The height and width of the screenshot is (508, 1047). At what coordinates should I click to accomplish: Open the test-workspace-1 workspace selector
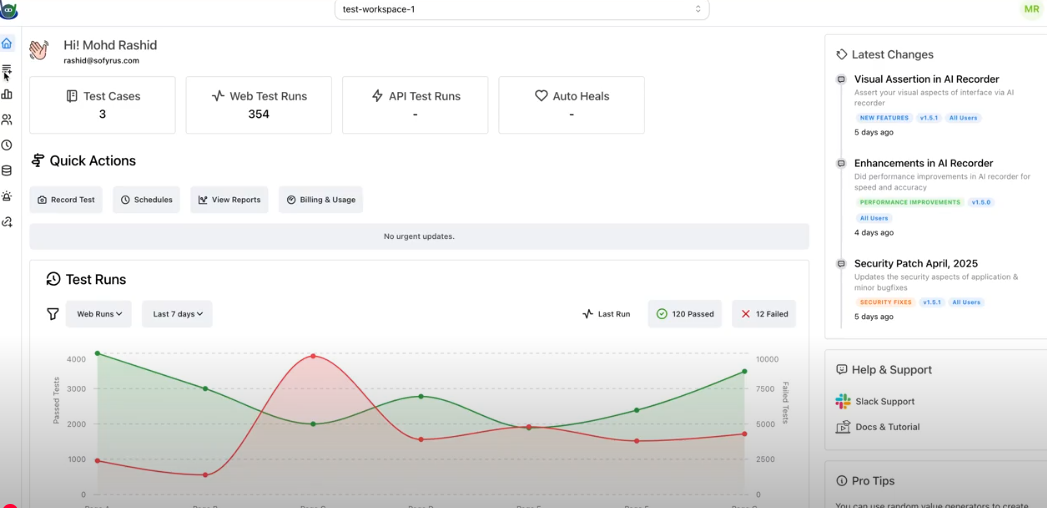point(521,9)
